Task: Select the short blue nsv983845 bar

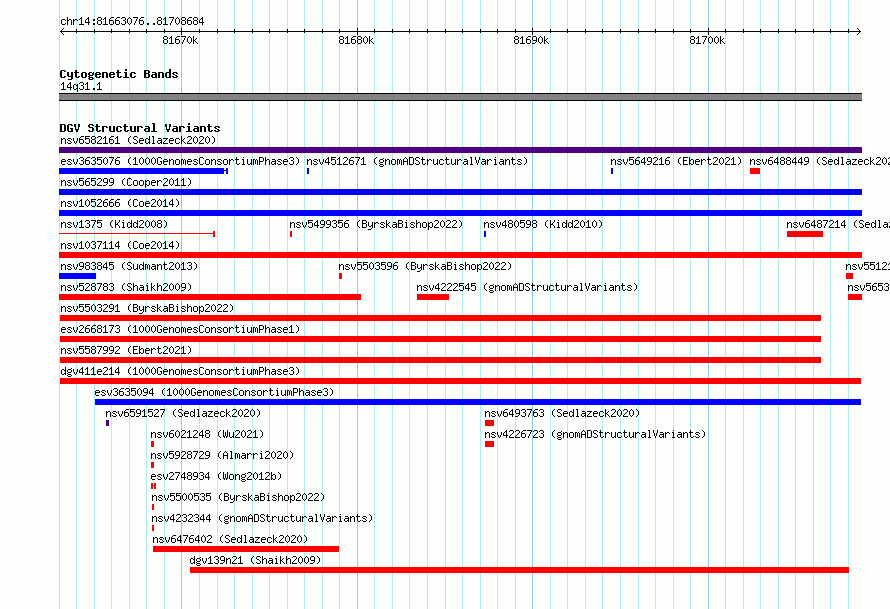Action: (77, 276)
